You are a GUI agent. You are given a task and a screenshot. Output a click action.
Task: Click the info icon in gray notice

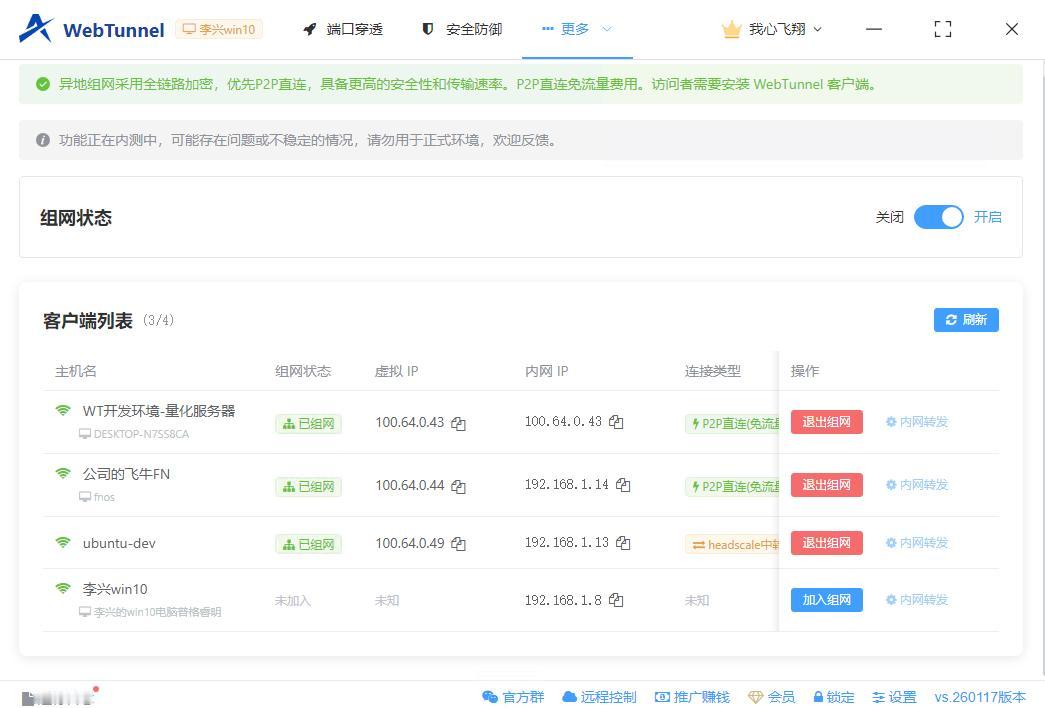coord(43,140)
